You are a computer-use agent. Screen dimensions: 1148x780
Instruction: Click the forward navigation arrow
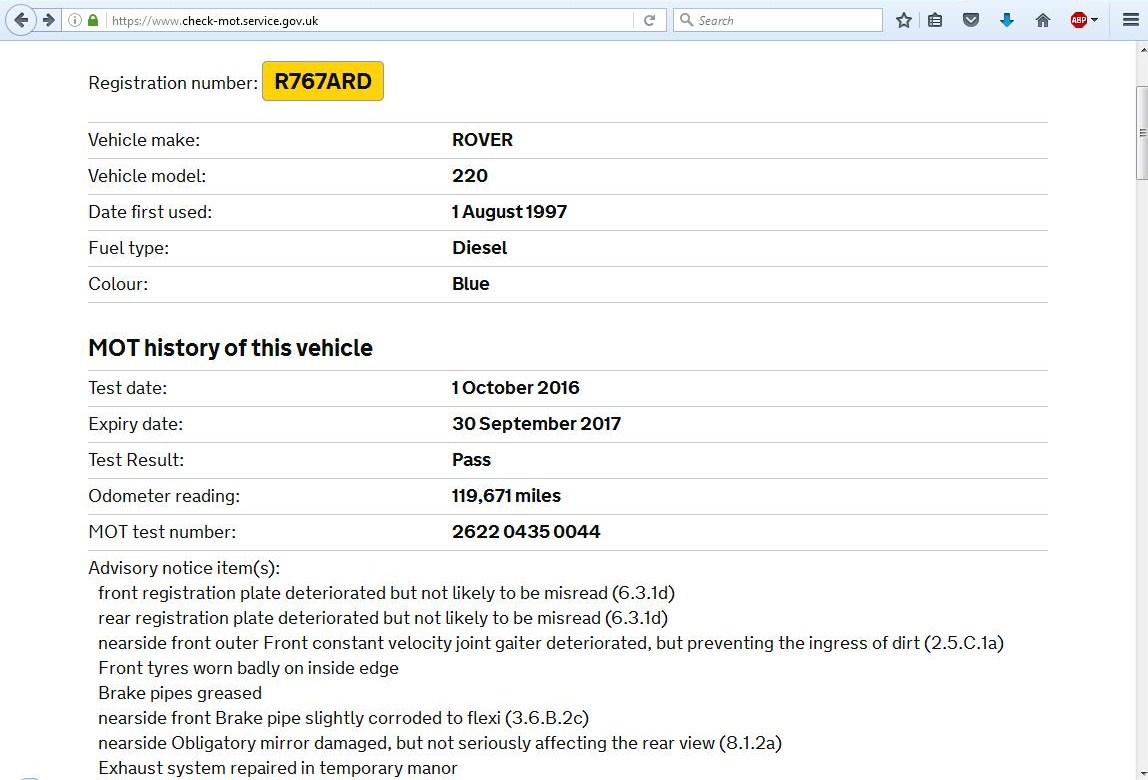point(48,20)
